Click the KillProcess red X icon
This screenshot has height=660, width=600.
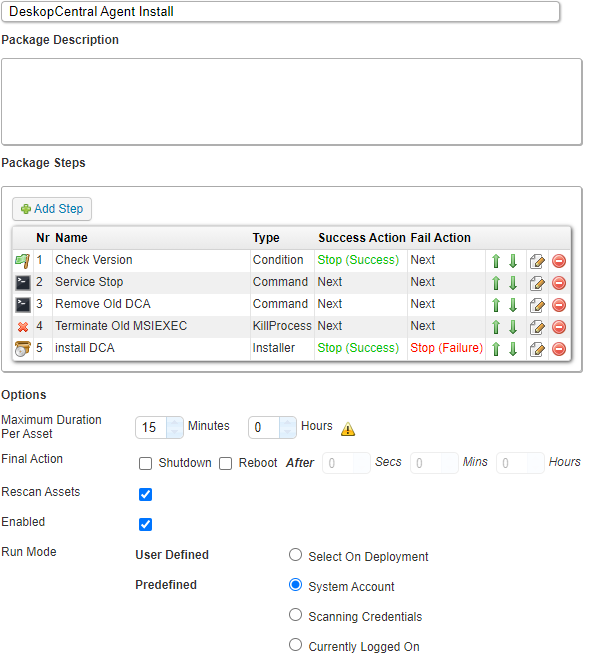[23, 327]
